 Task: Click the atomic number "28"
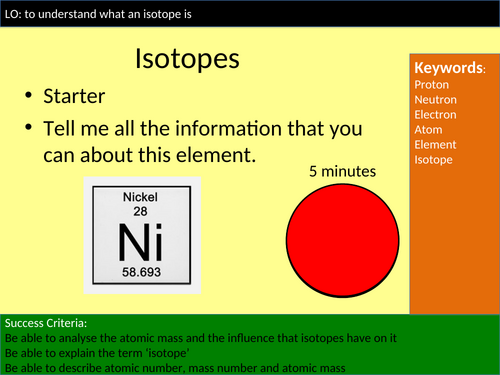pyautogui.click(x=140, y=211)
